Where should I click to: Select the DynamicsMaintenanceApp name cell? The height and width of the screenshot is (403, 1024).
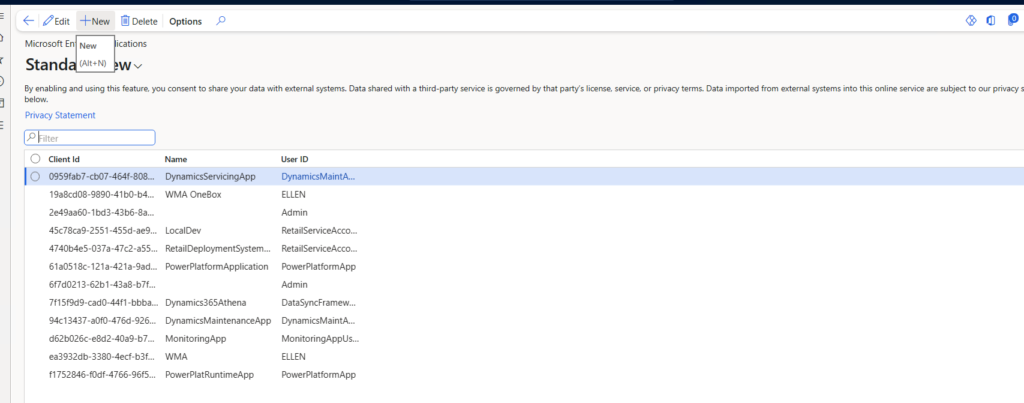tap(217, 321)
